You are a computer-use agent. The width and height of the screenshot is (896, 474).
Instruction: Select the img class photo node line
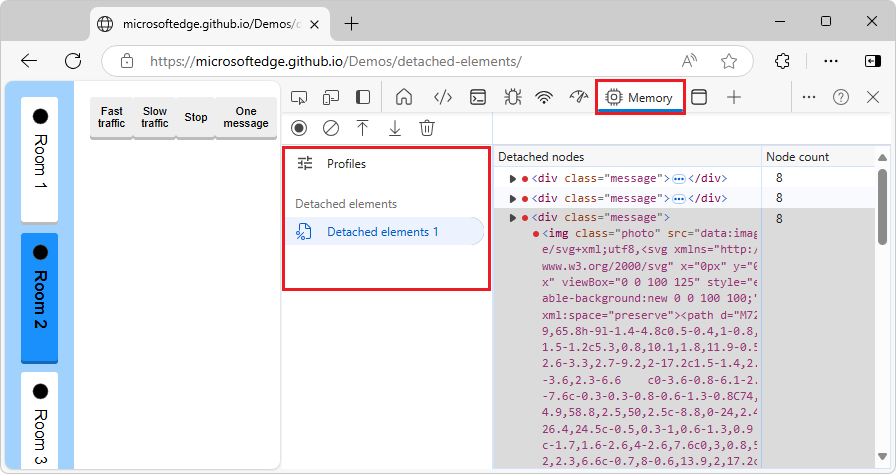pyautogui.click(x=649, y=234)
